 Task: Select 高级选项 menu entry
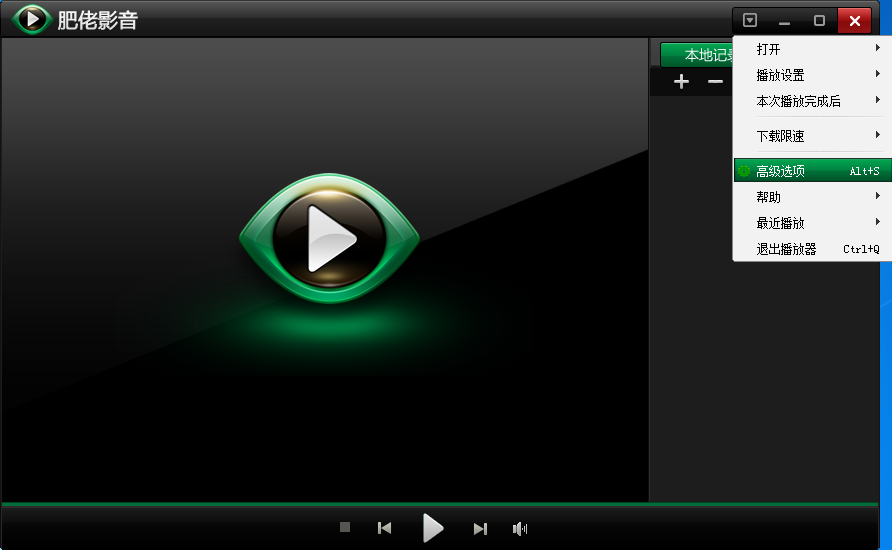[812, 171]
